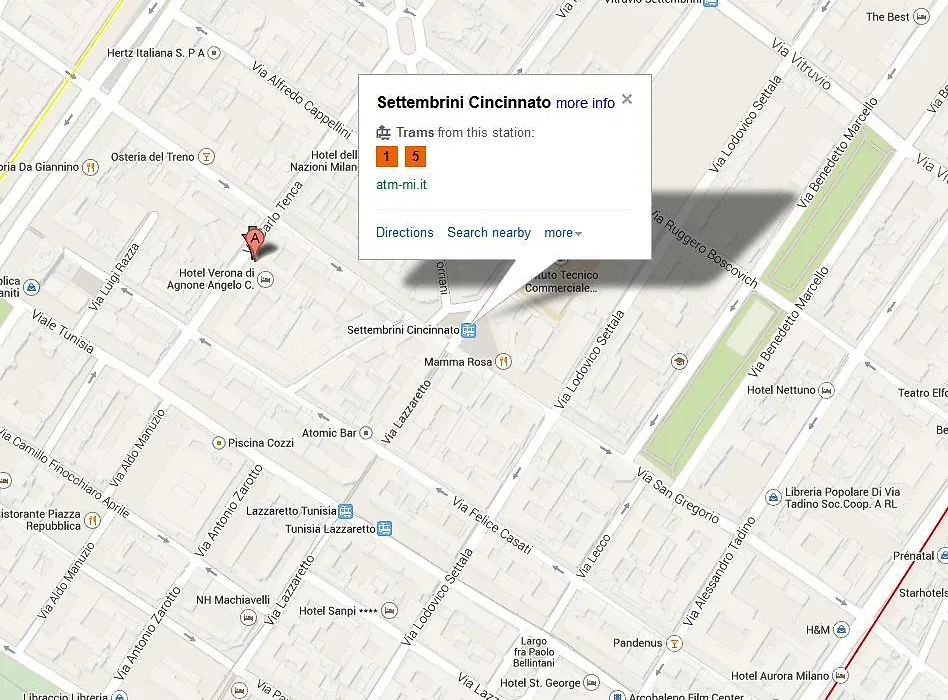Select the Hotel Sanpi bed icon
The height and width of the screenshot is (700, 948).
tap(390, 611)
